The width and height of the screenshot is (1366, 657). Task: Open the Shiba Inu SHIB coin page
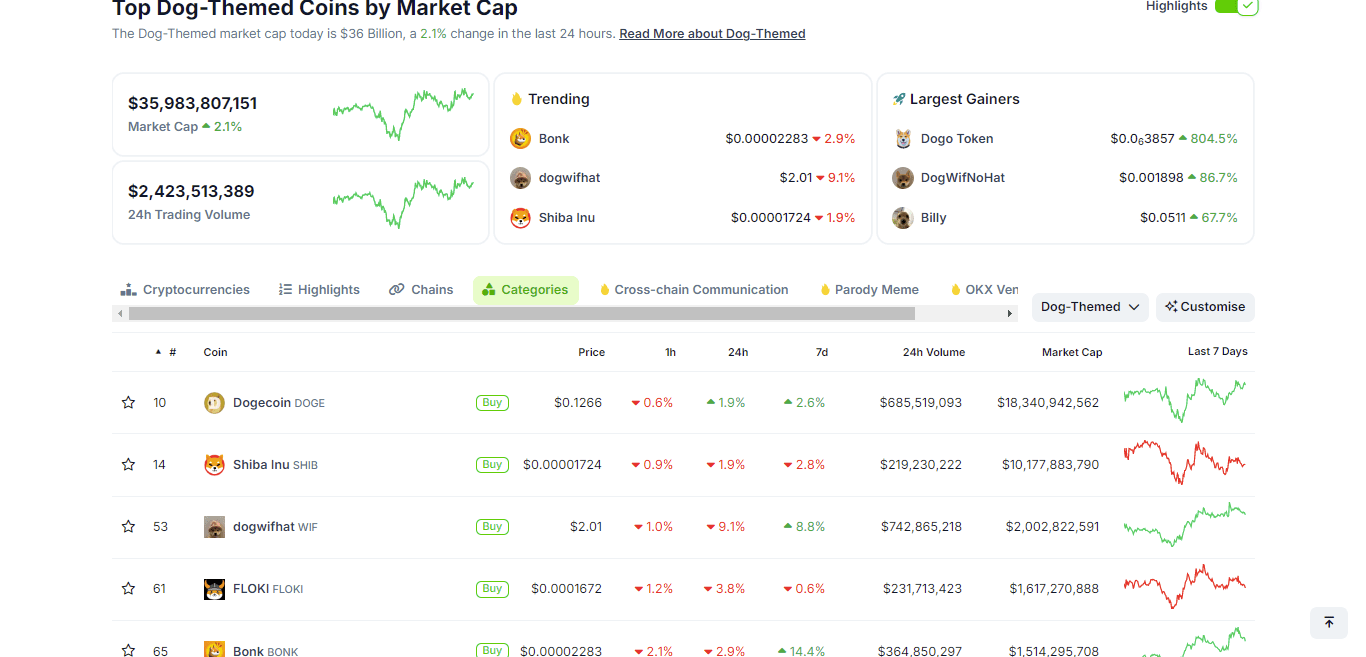[275, 465]
